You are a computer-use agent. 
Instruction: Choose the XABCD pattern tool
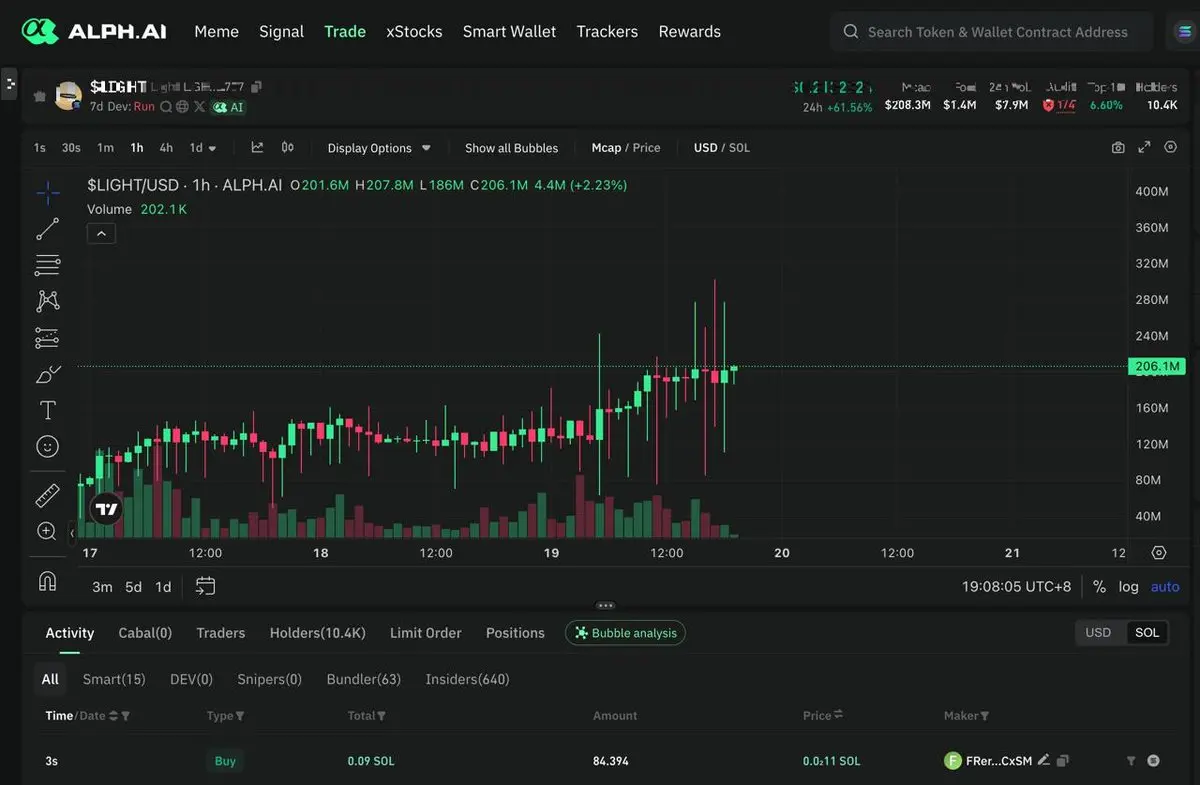[47, 301]
